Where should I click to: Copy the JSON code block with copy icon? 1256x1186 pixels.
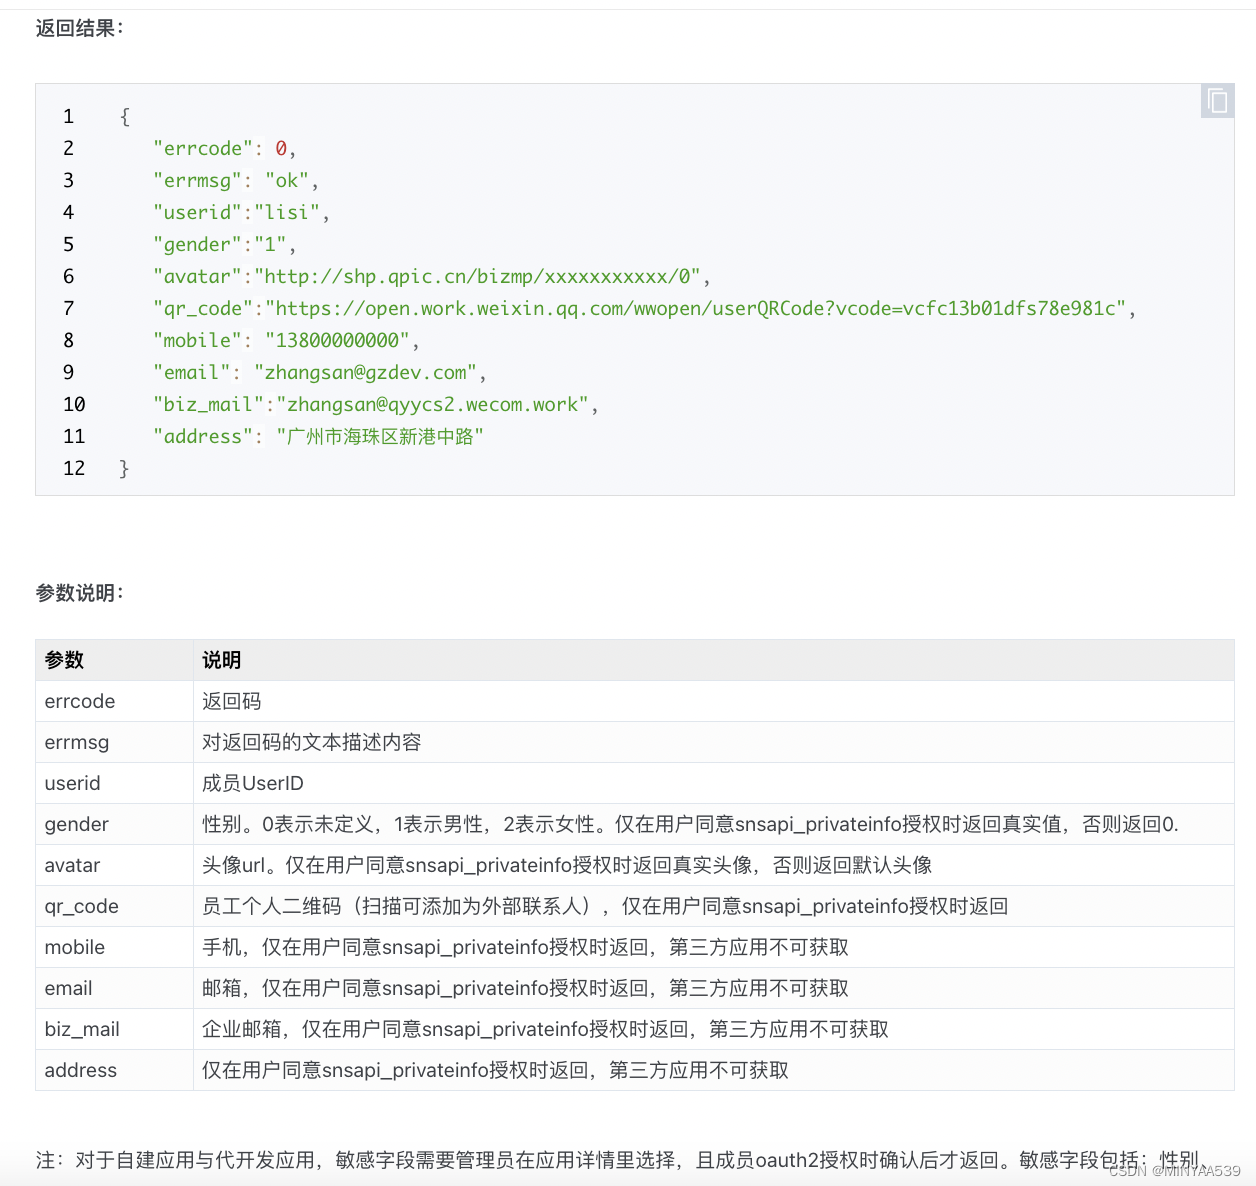coord(1217,101)
